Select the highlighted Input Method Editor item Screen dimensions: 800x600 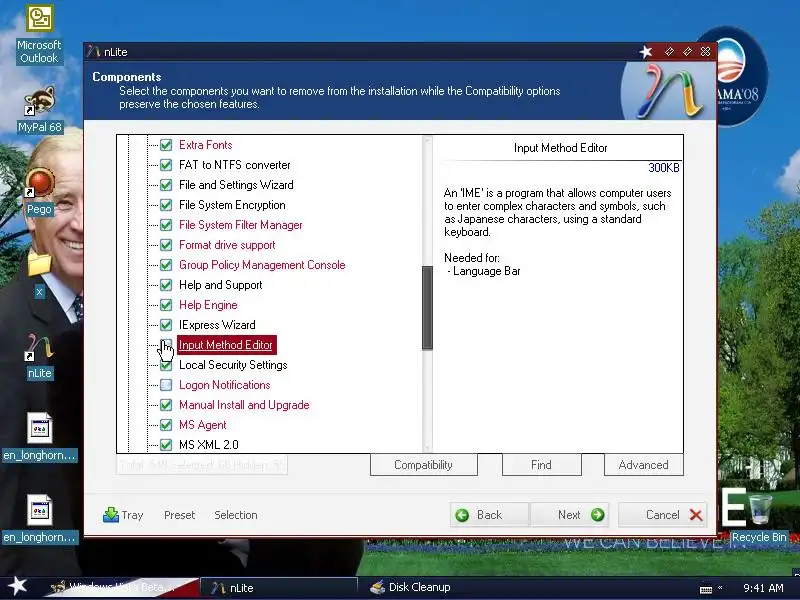point(227,345)
